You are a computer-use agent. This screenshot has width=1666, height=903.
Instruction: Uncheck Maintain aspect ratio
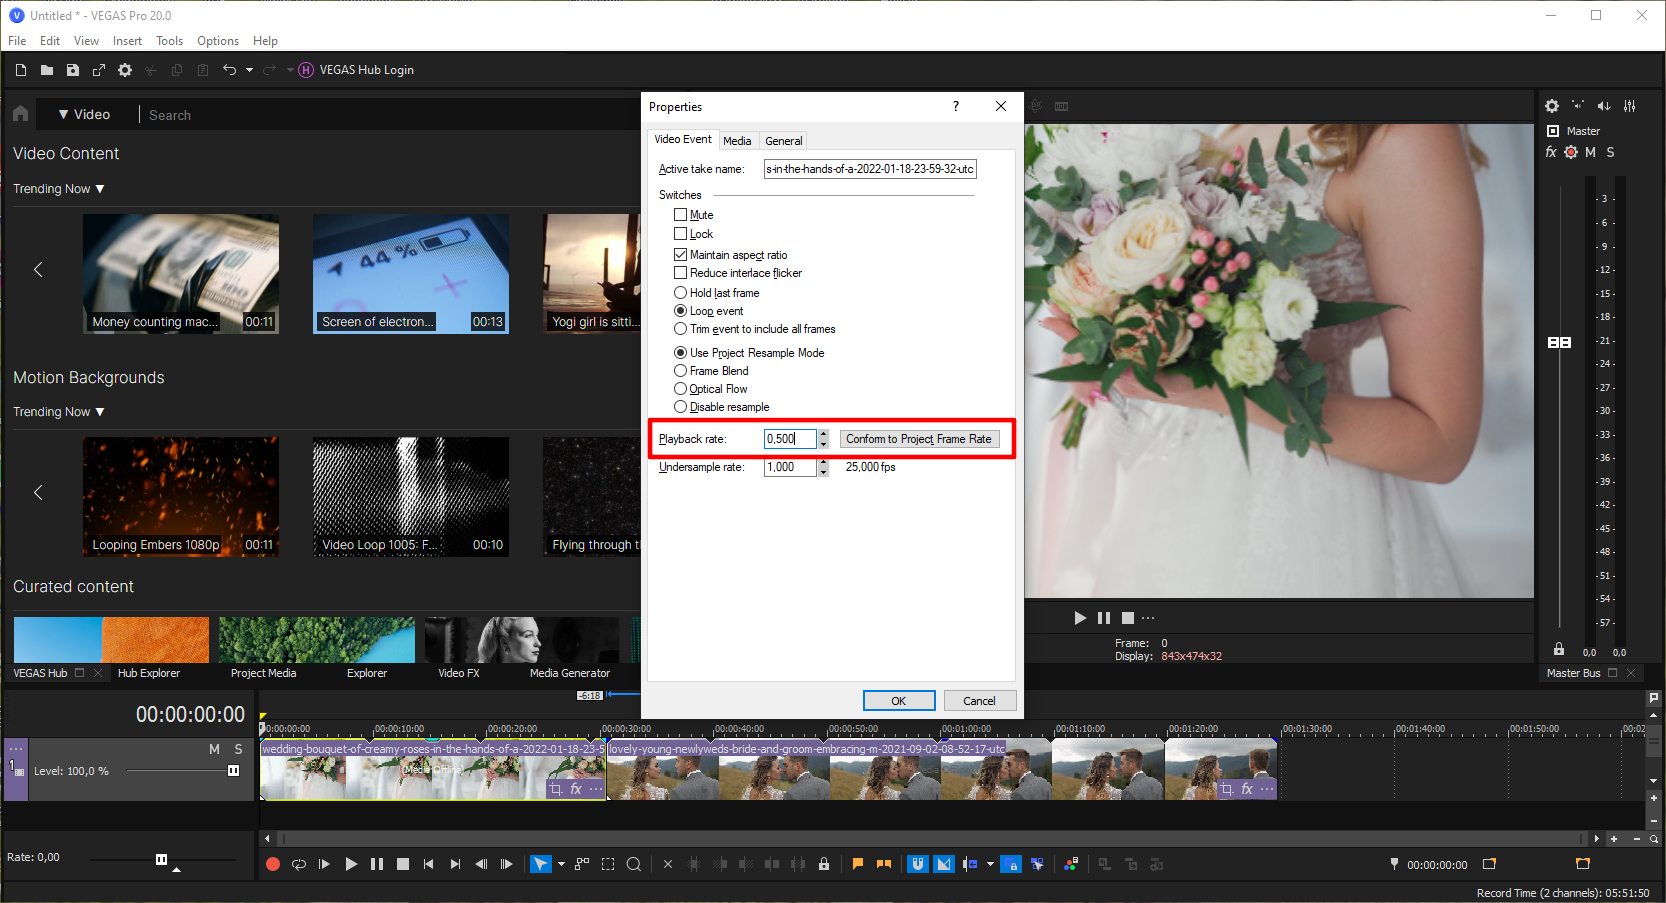(x=681, y=255)
